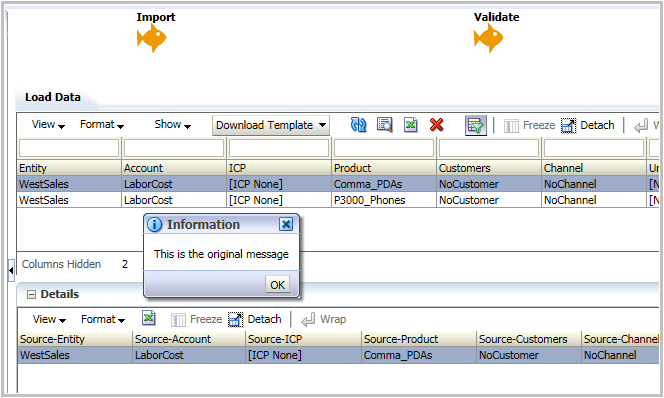The height and width of the screenshot is (398, 664).
Task: Export Load Data to Excel icon
Action: click(410, 125)
